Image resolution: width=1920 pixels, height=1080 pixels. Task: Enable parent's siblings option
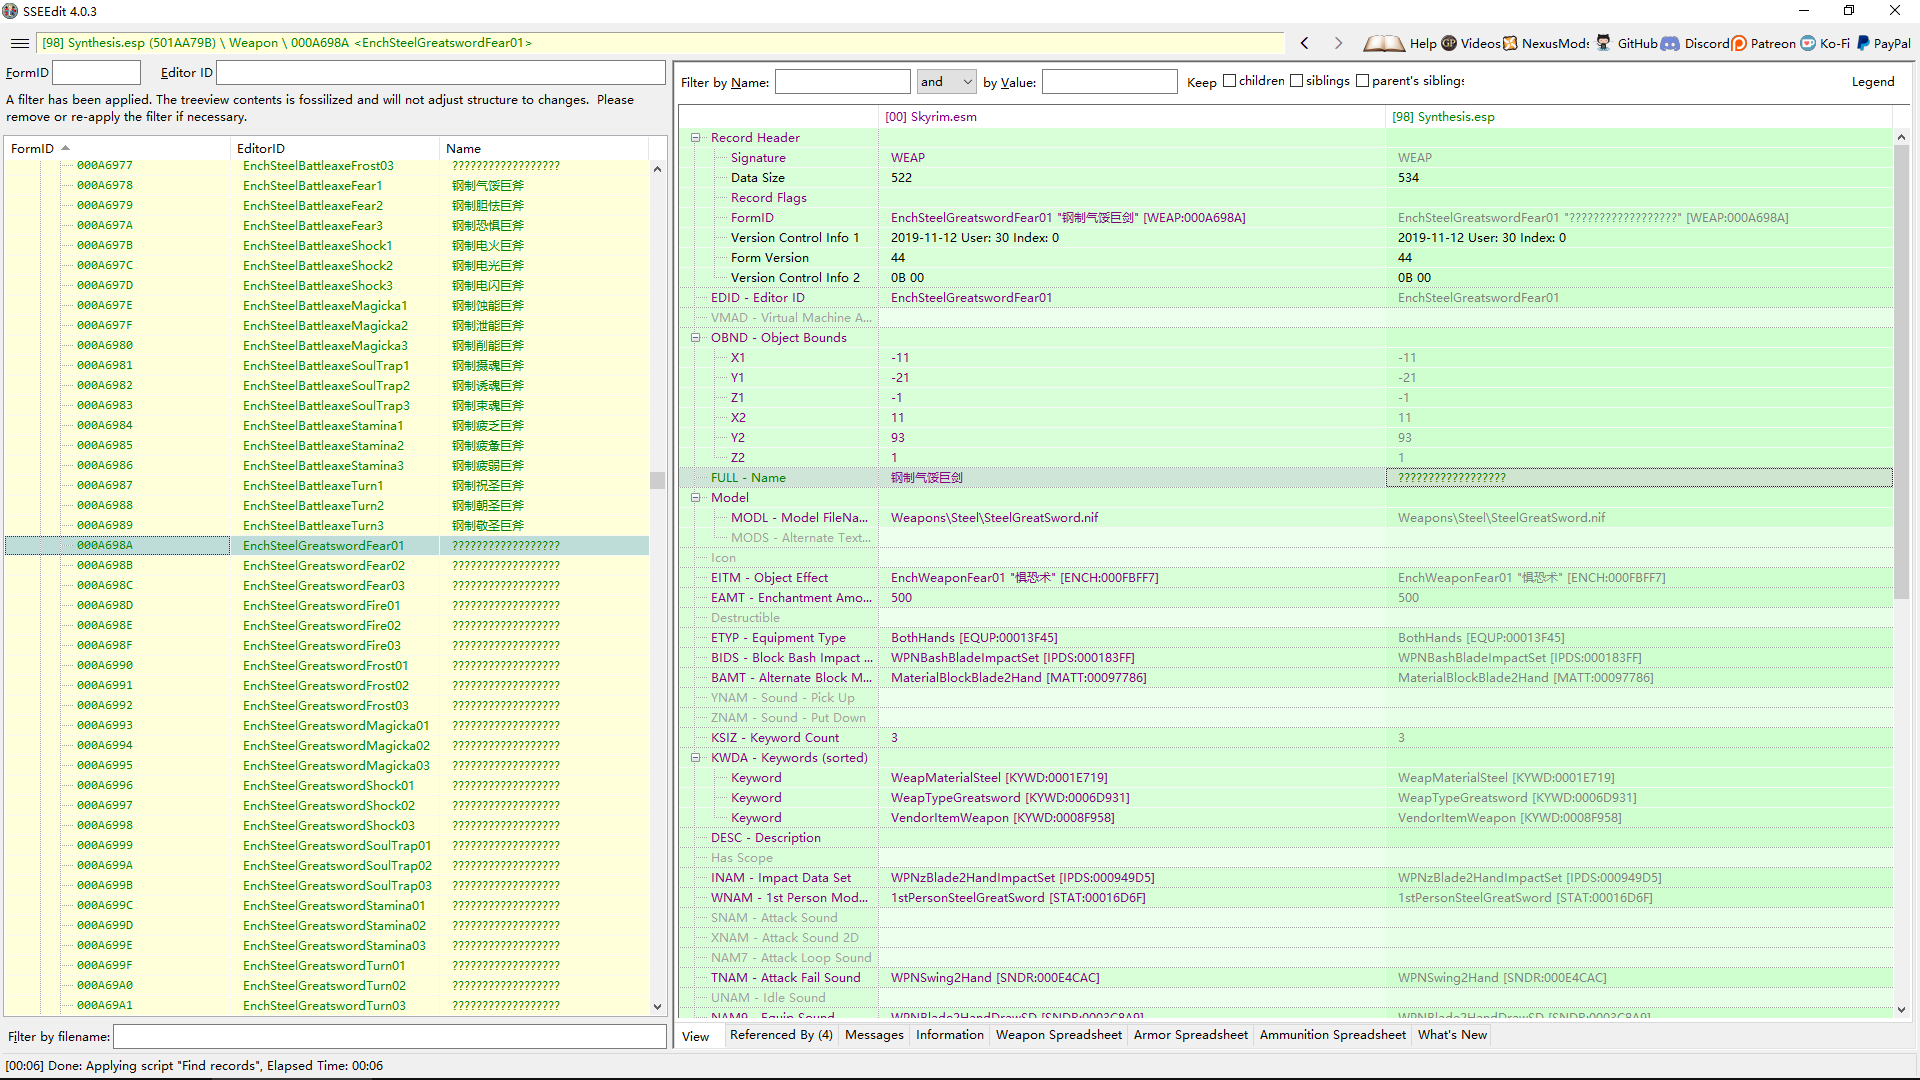[1362, 80]
